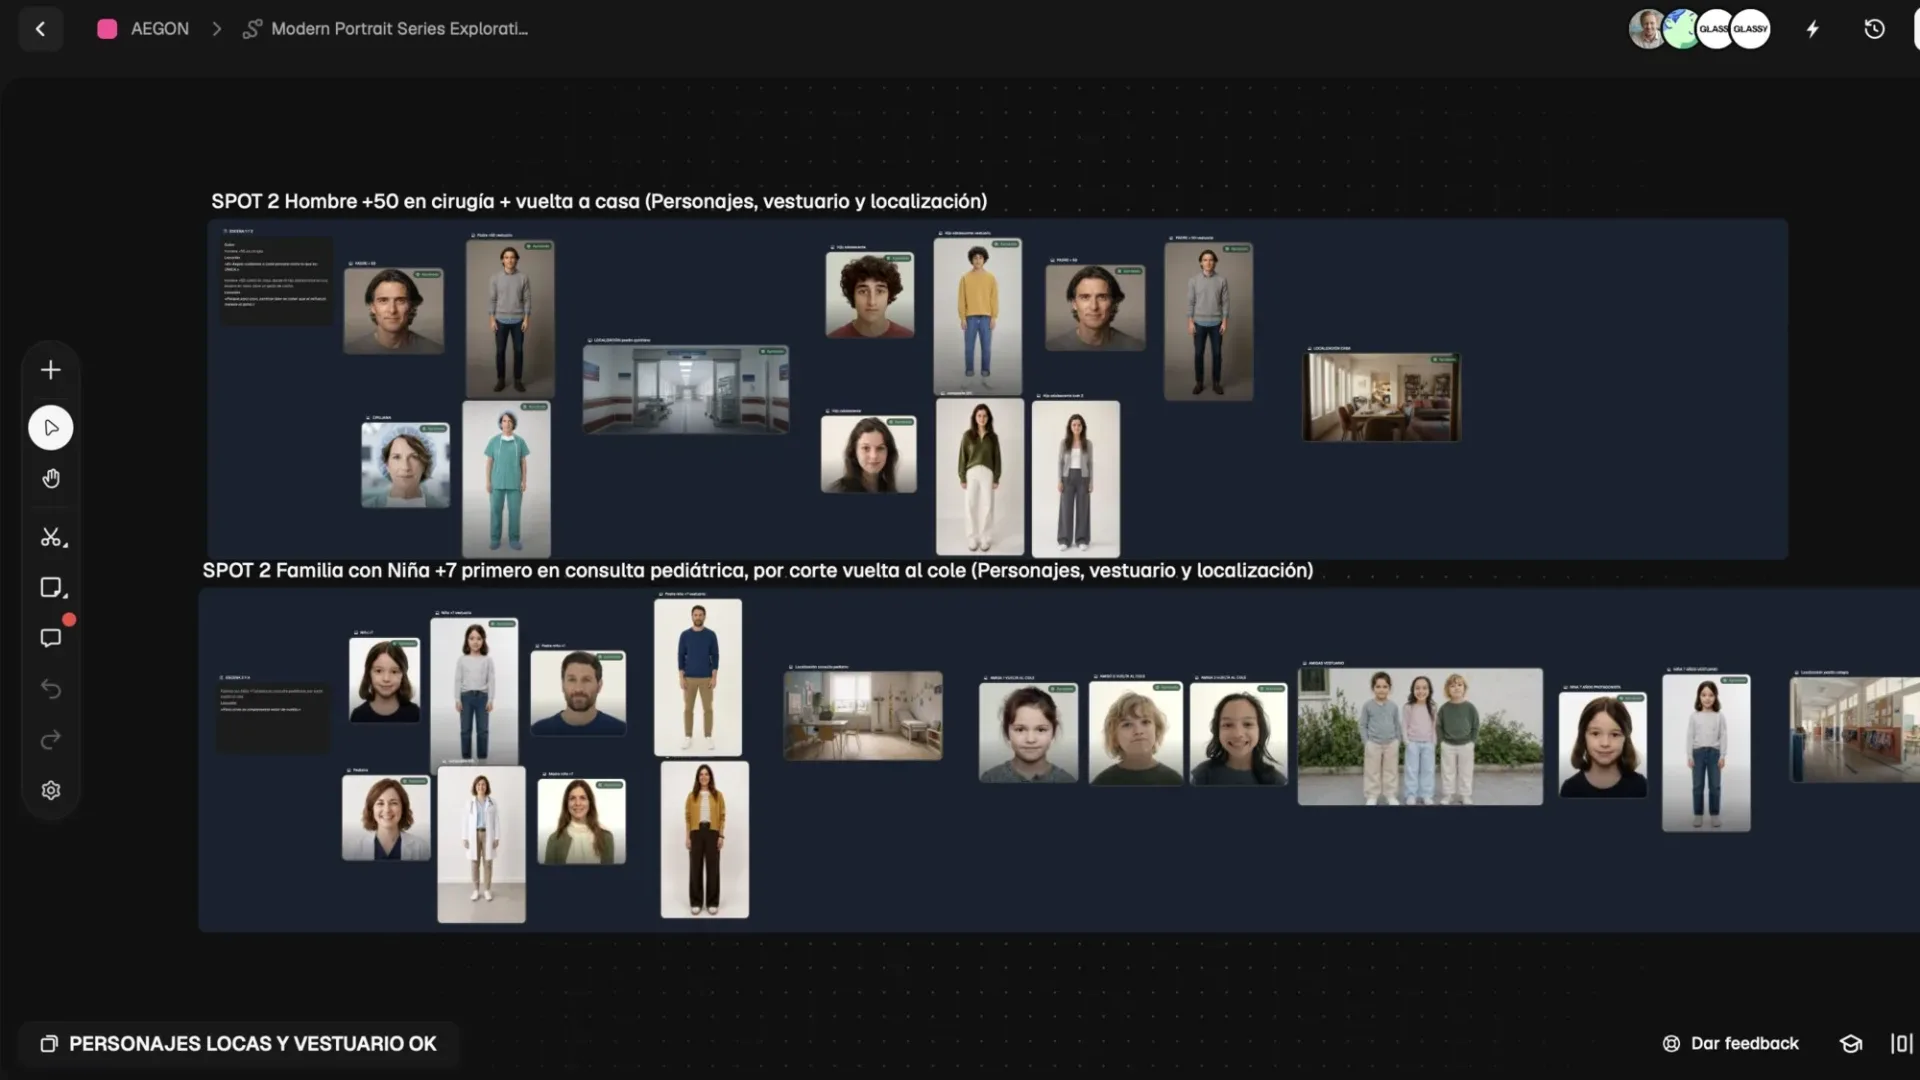Select the school hallway location thumbnail
Screen dimensions: 1920x1080
pos(1855,730)
